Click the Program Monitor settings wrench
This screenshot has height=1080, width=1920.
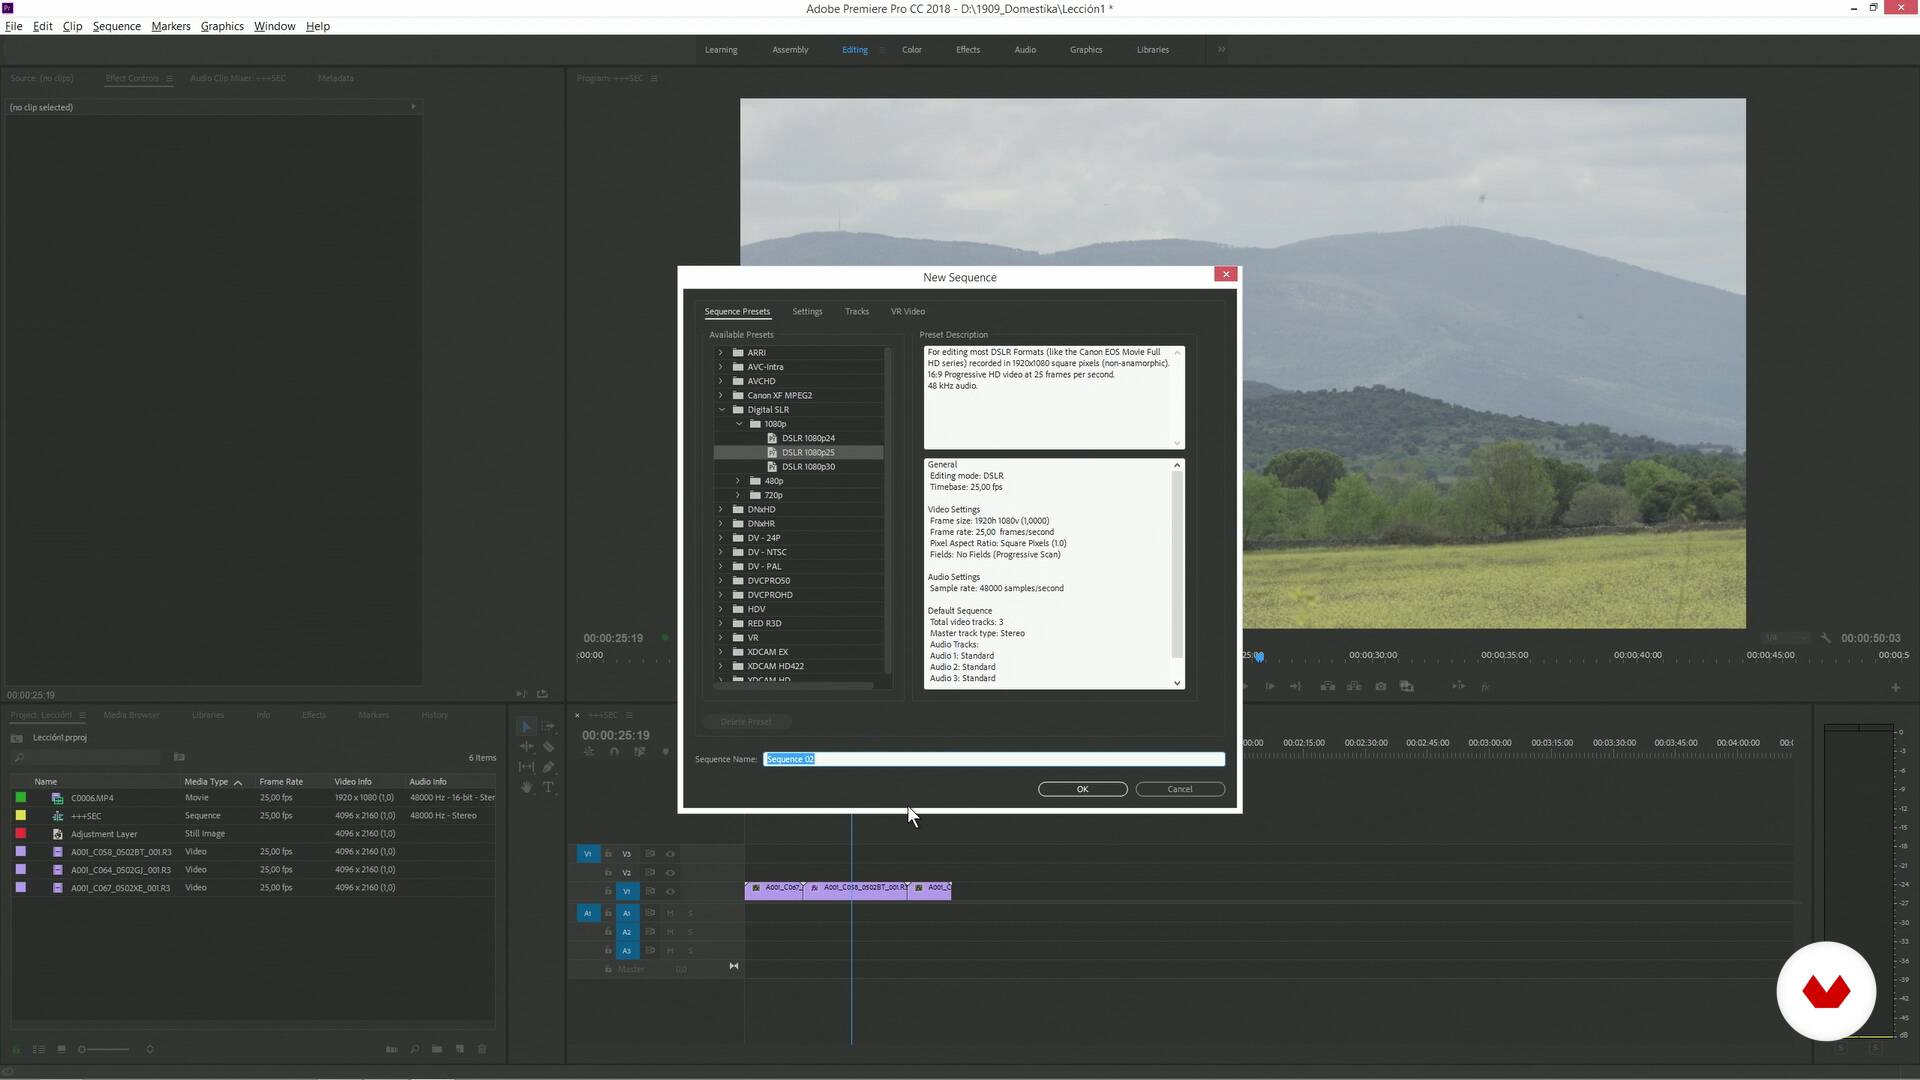point(1825,638)
